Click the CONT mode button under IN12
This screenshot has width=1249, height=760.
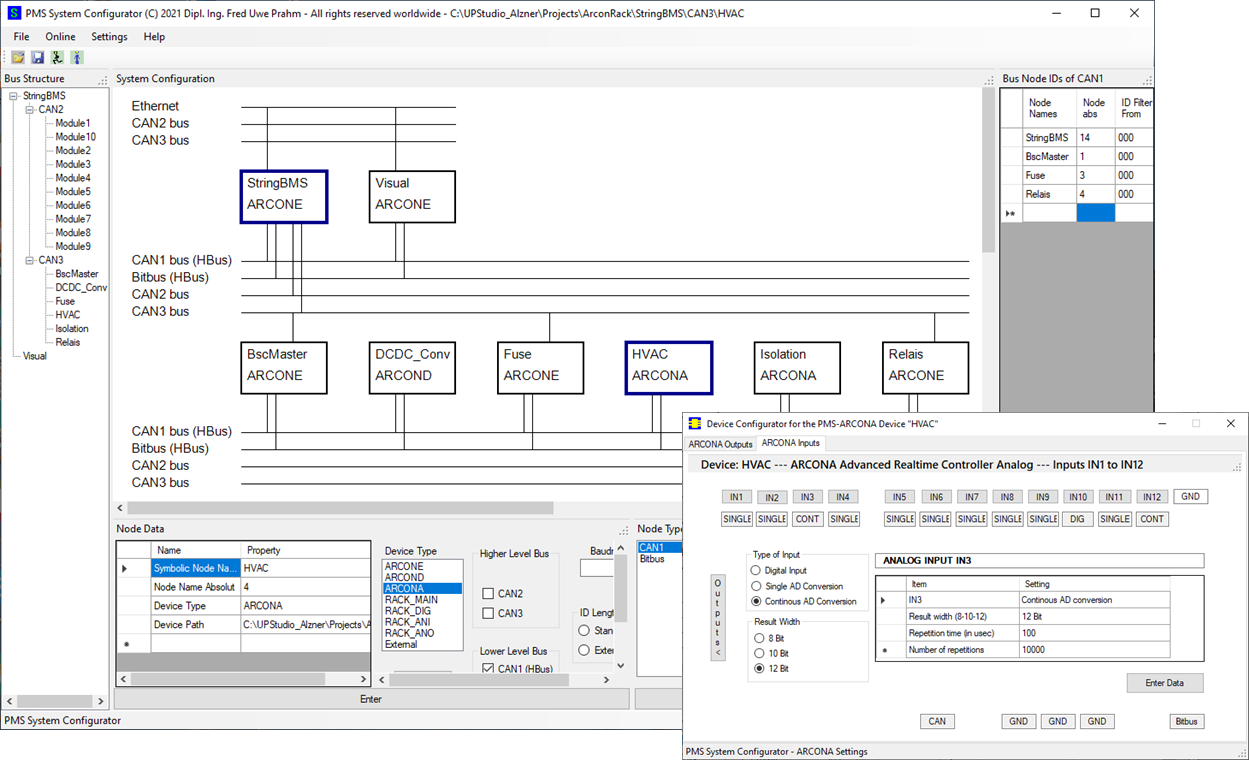click(1151, 518)
